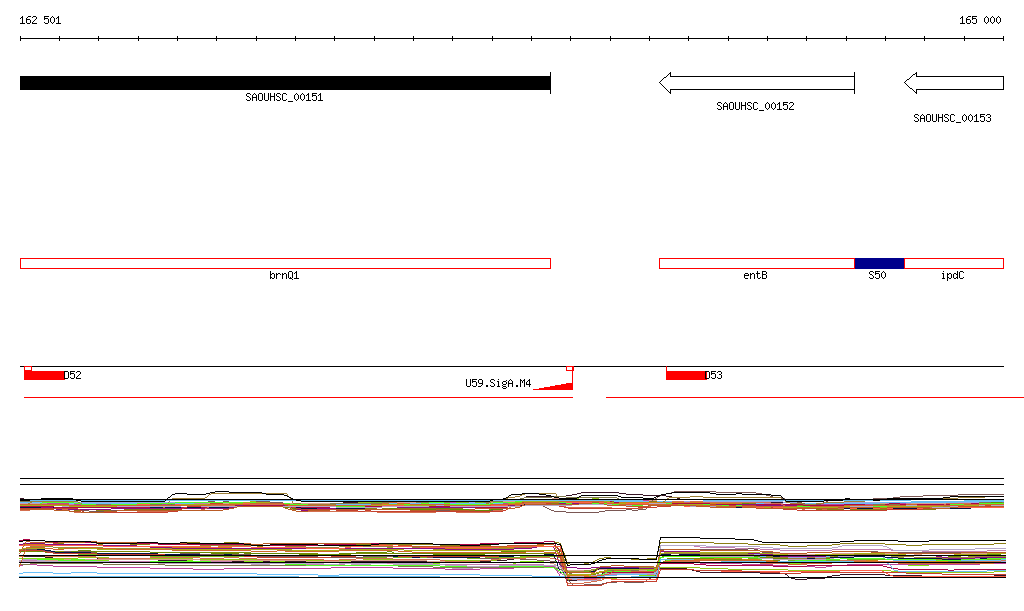Click the expression dip in lower profile
The image size is (1024, 611).
pyautogui.click(x=612, y=569)
